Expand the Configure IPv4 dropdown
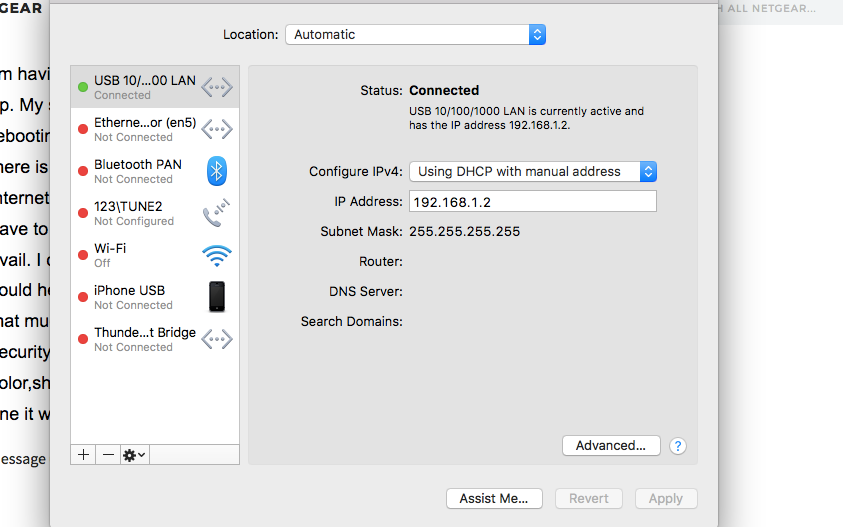 tap(533, 171)
